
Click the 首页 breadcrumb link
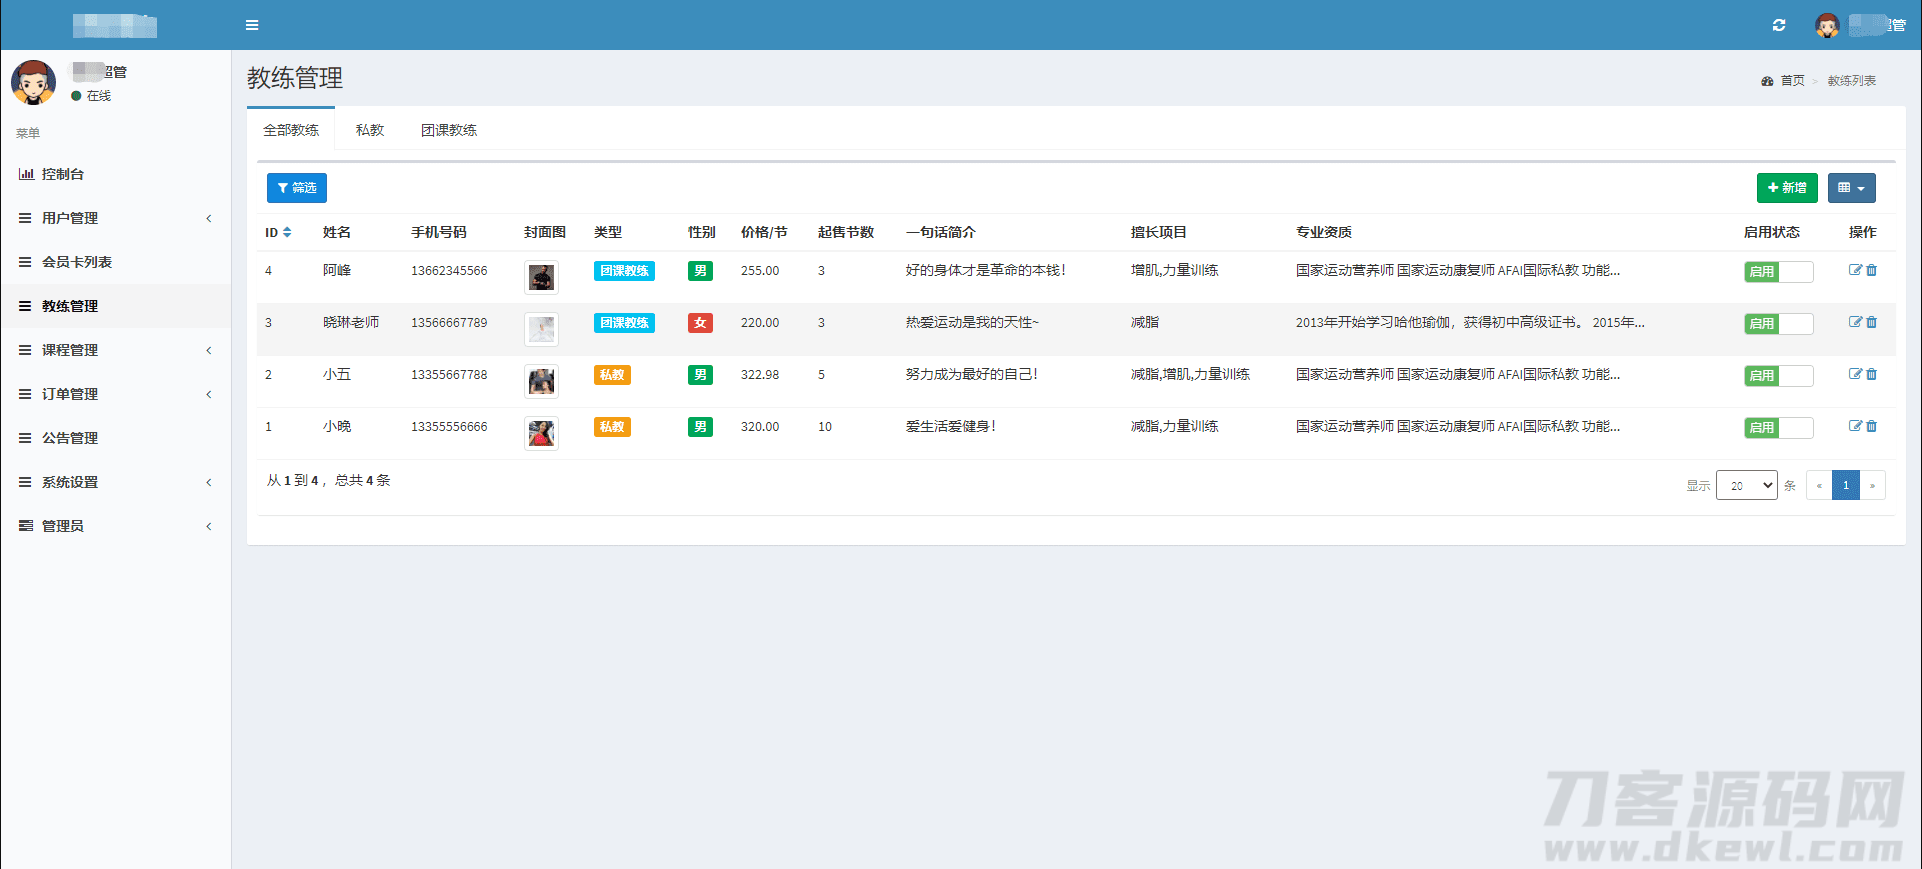1791,81
